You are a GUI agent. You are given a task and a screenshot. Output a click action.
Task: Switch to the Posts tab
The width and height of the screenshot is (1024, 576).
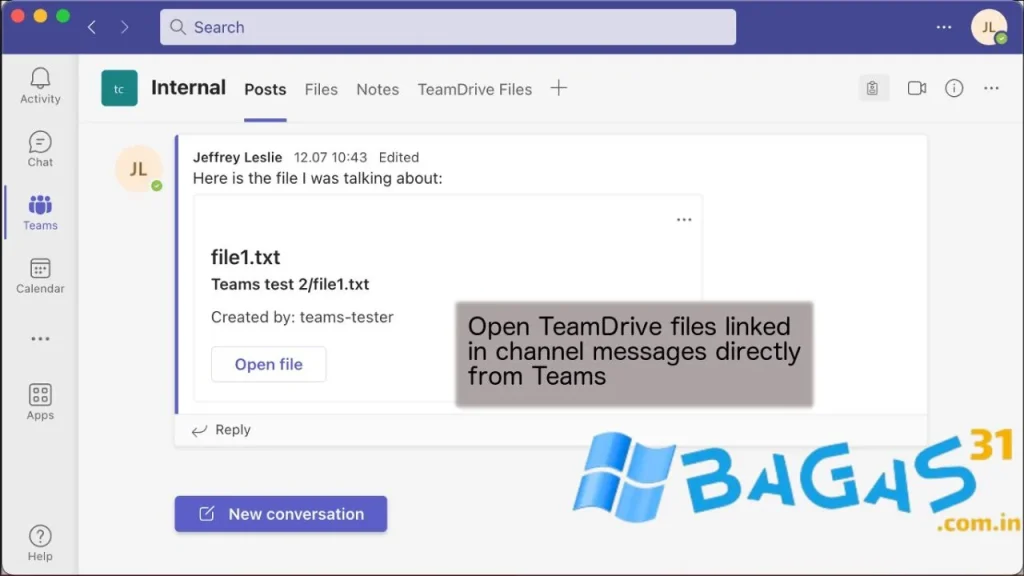[265, 89]
